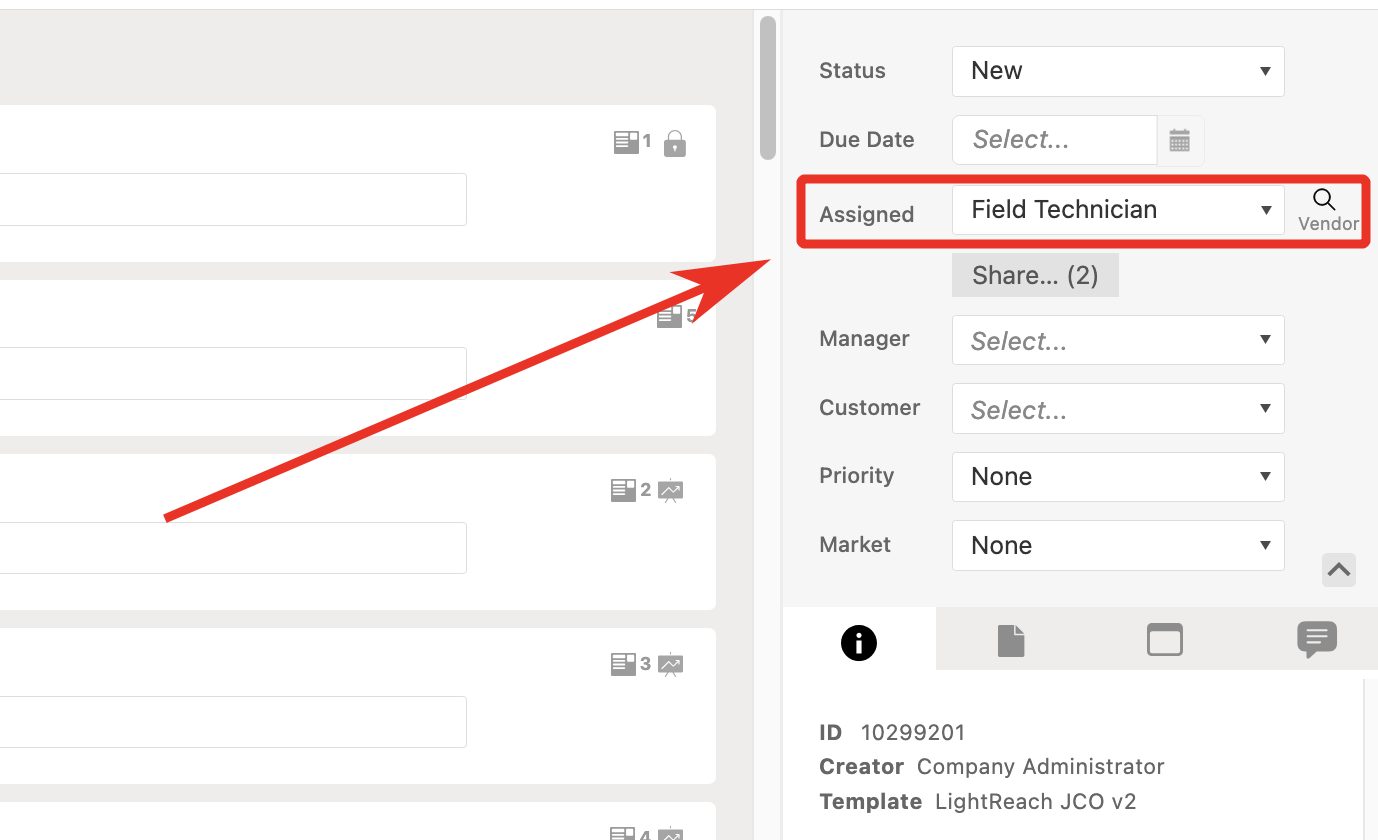Open the Due Date calendar picker icon

click(1180, 141)
